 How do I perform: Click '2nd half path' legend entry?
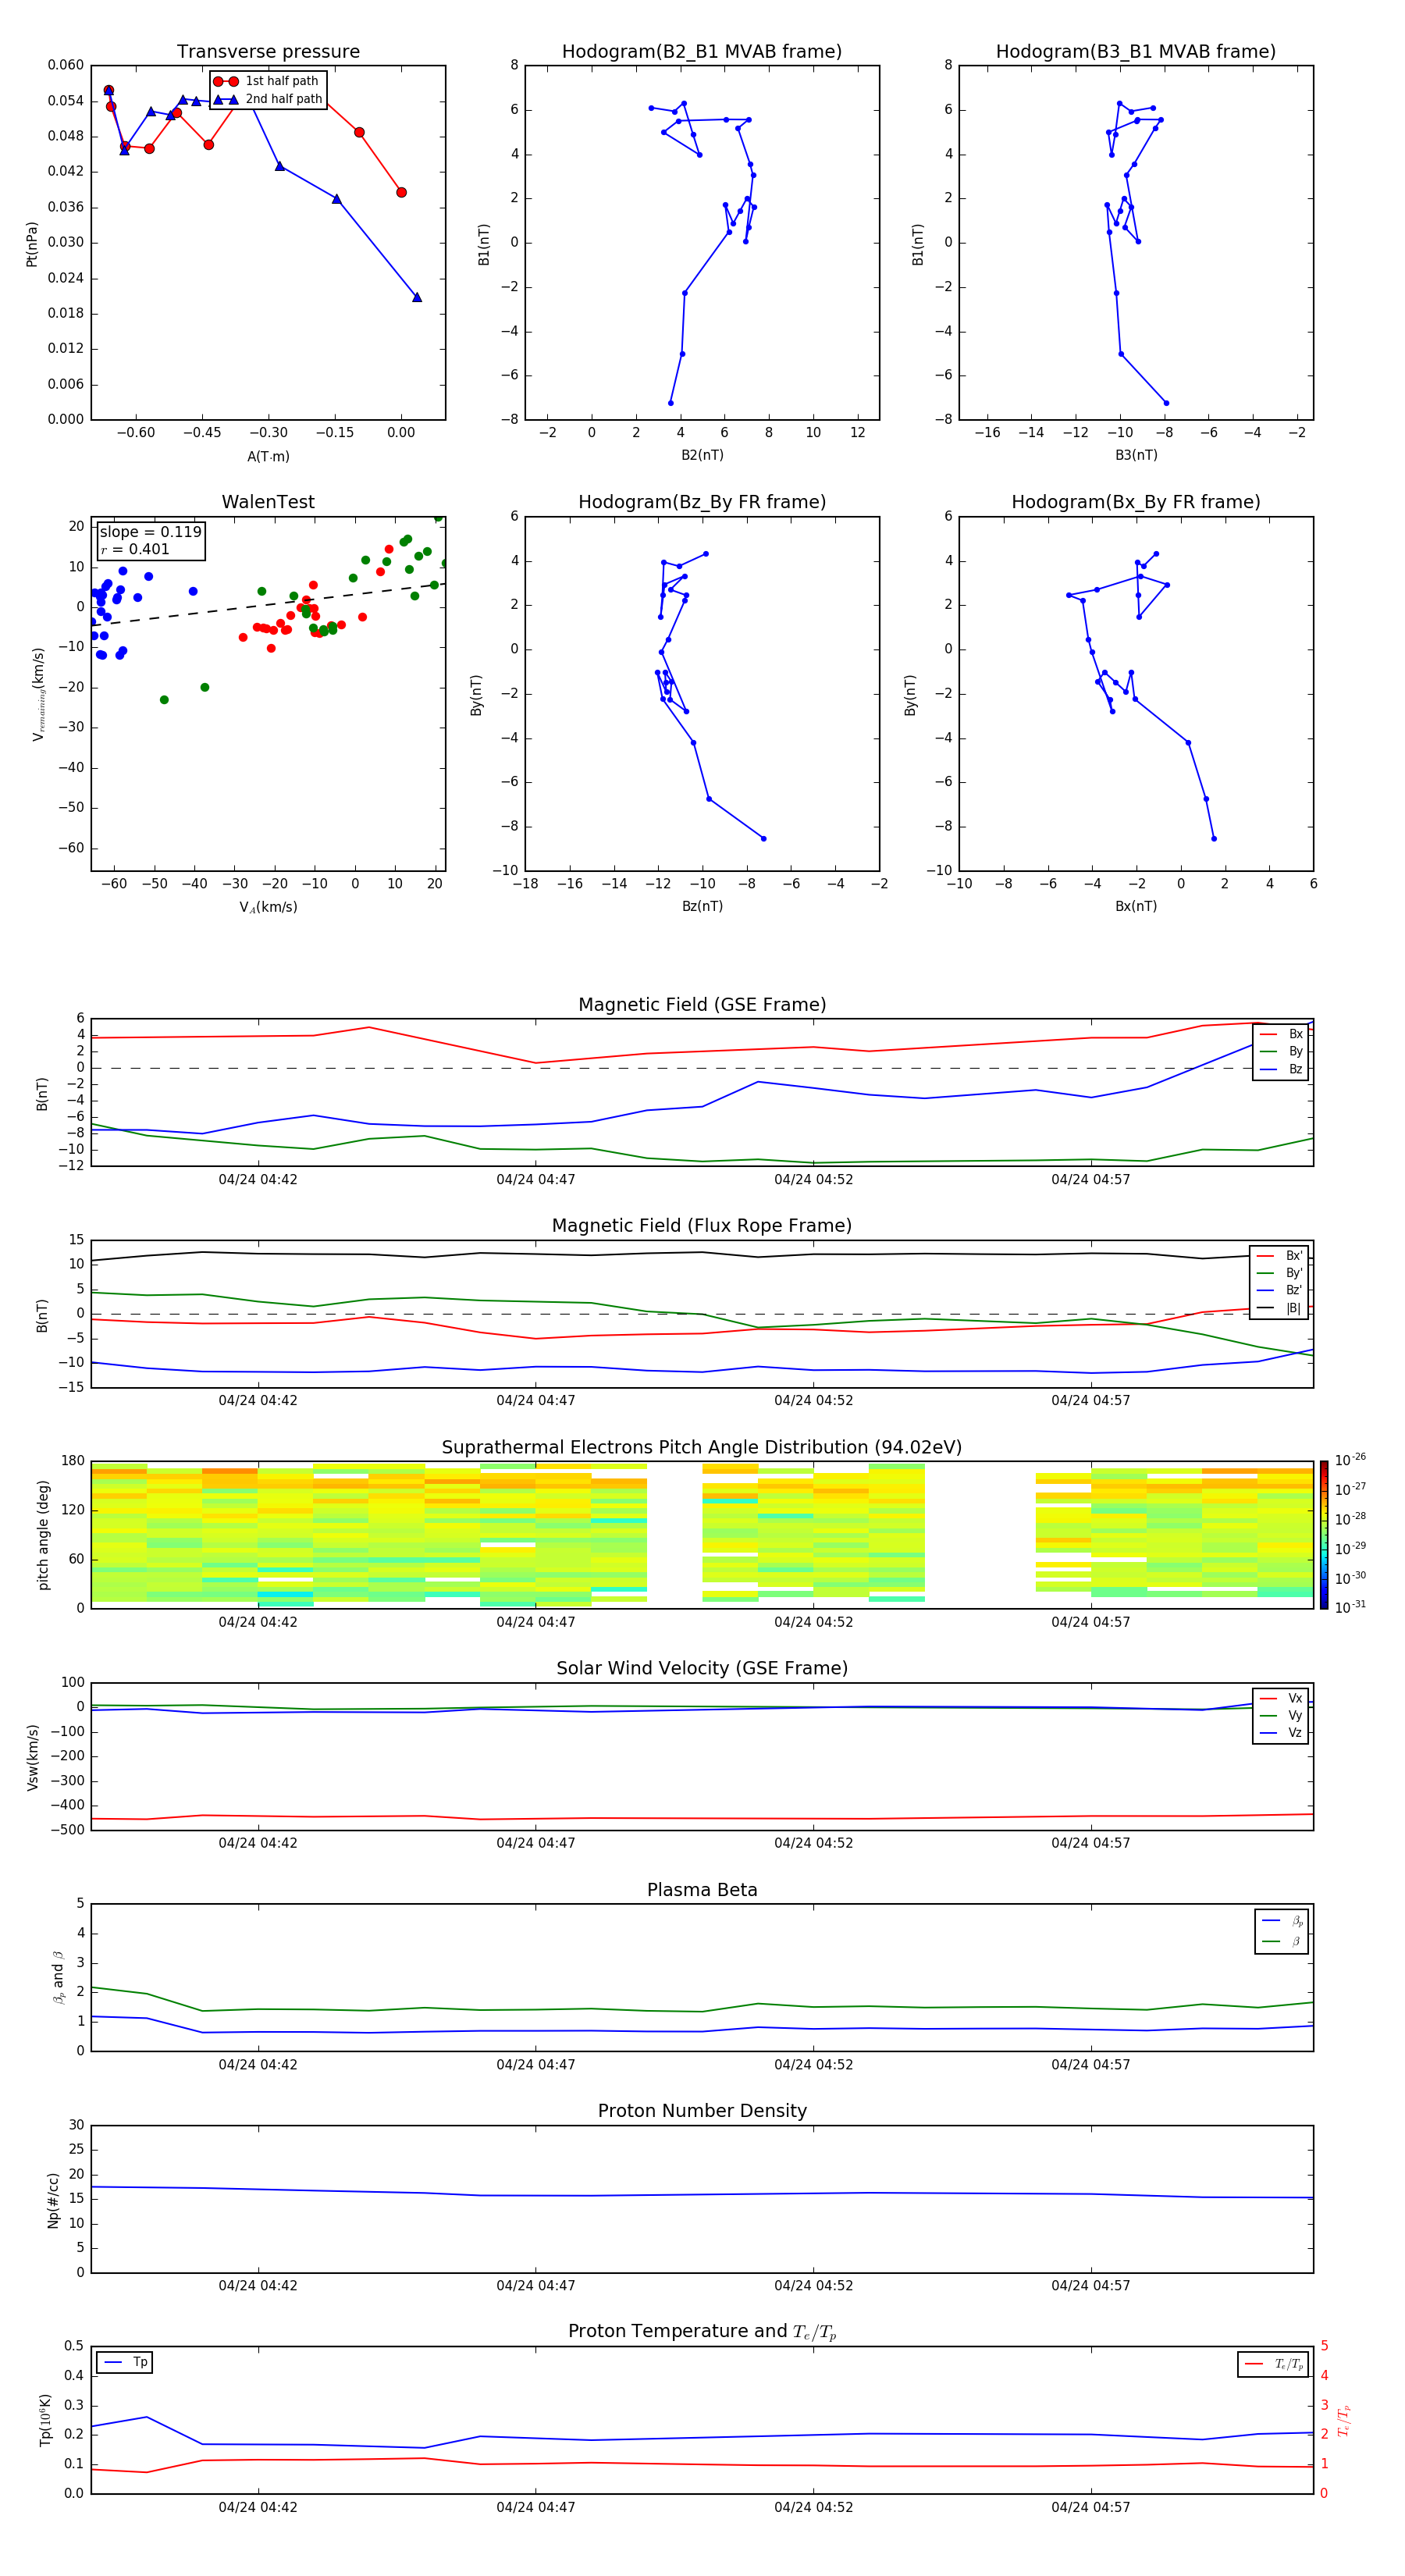267,99
